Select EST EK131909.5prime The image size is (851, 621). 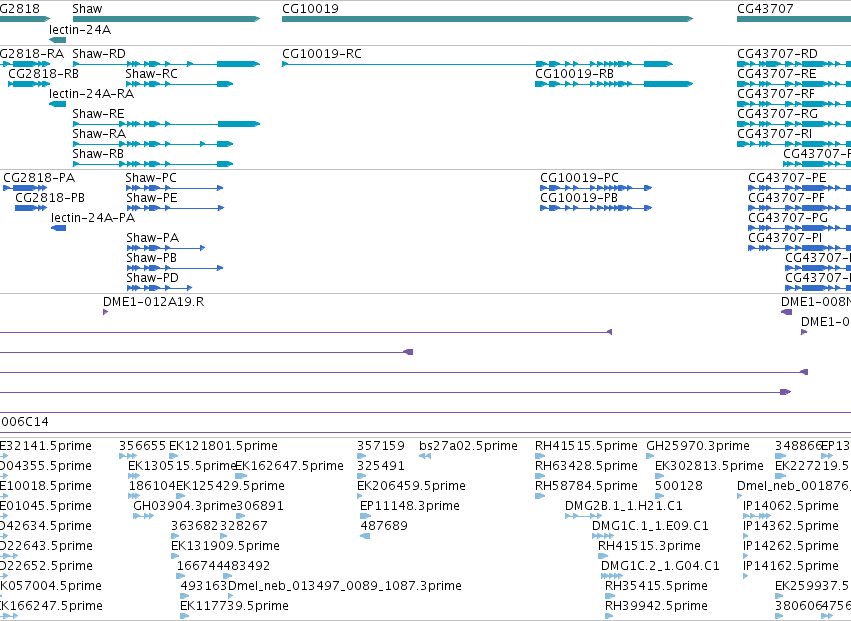[225, 546]
